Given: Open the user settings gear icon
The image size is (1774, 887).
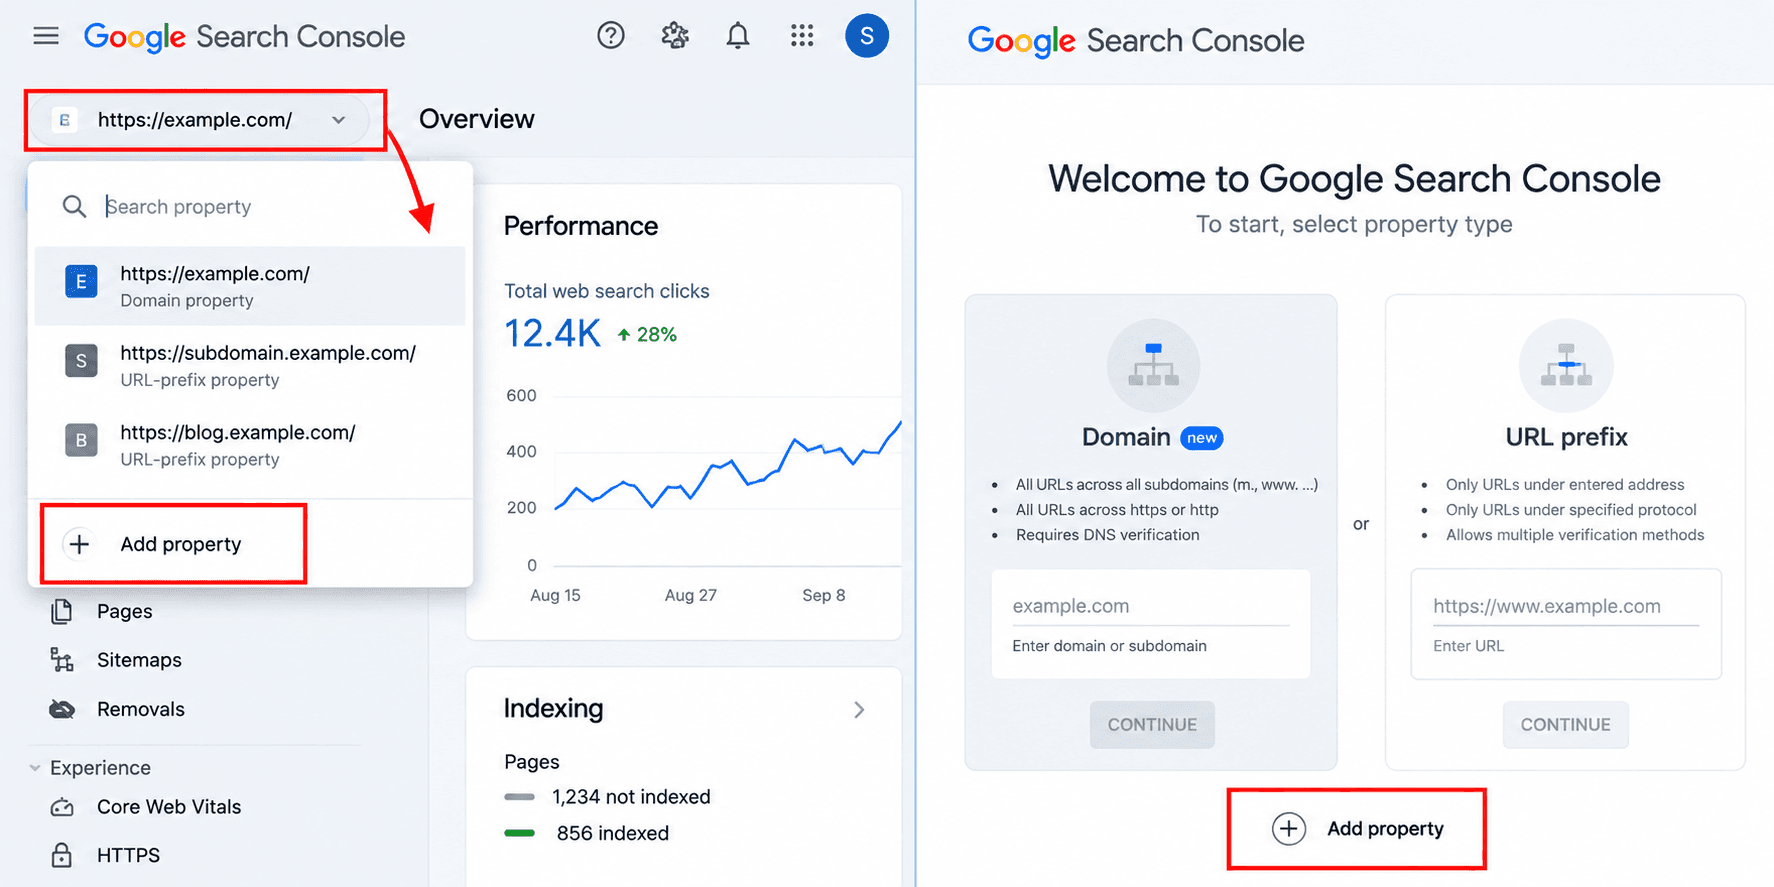Looking at the screenshot, I should tap(675, 36).
